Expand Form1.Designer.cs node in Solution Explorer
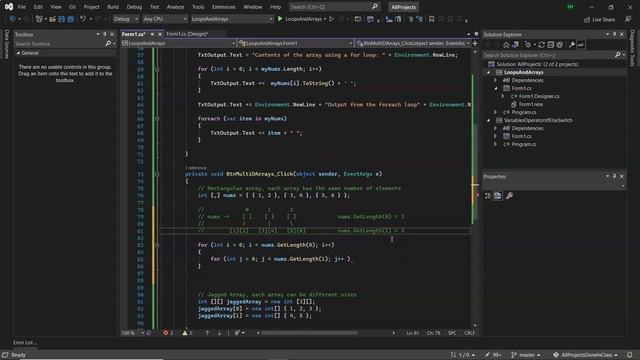 click(503, 96)
